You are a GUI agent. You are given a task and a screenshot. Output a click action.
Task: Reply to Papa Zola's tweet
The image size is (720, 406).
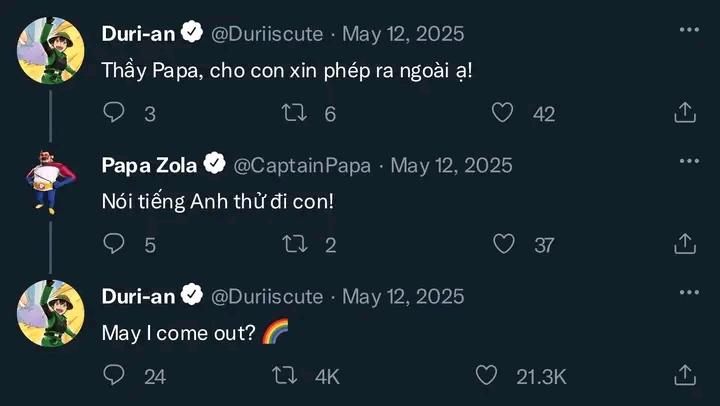tap(115, 244)
